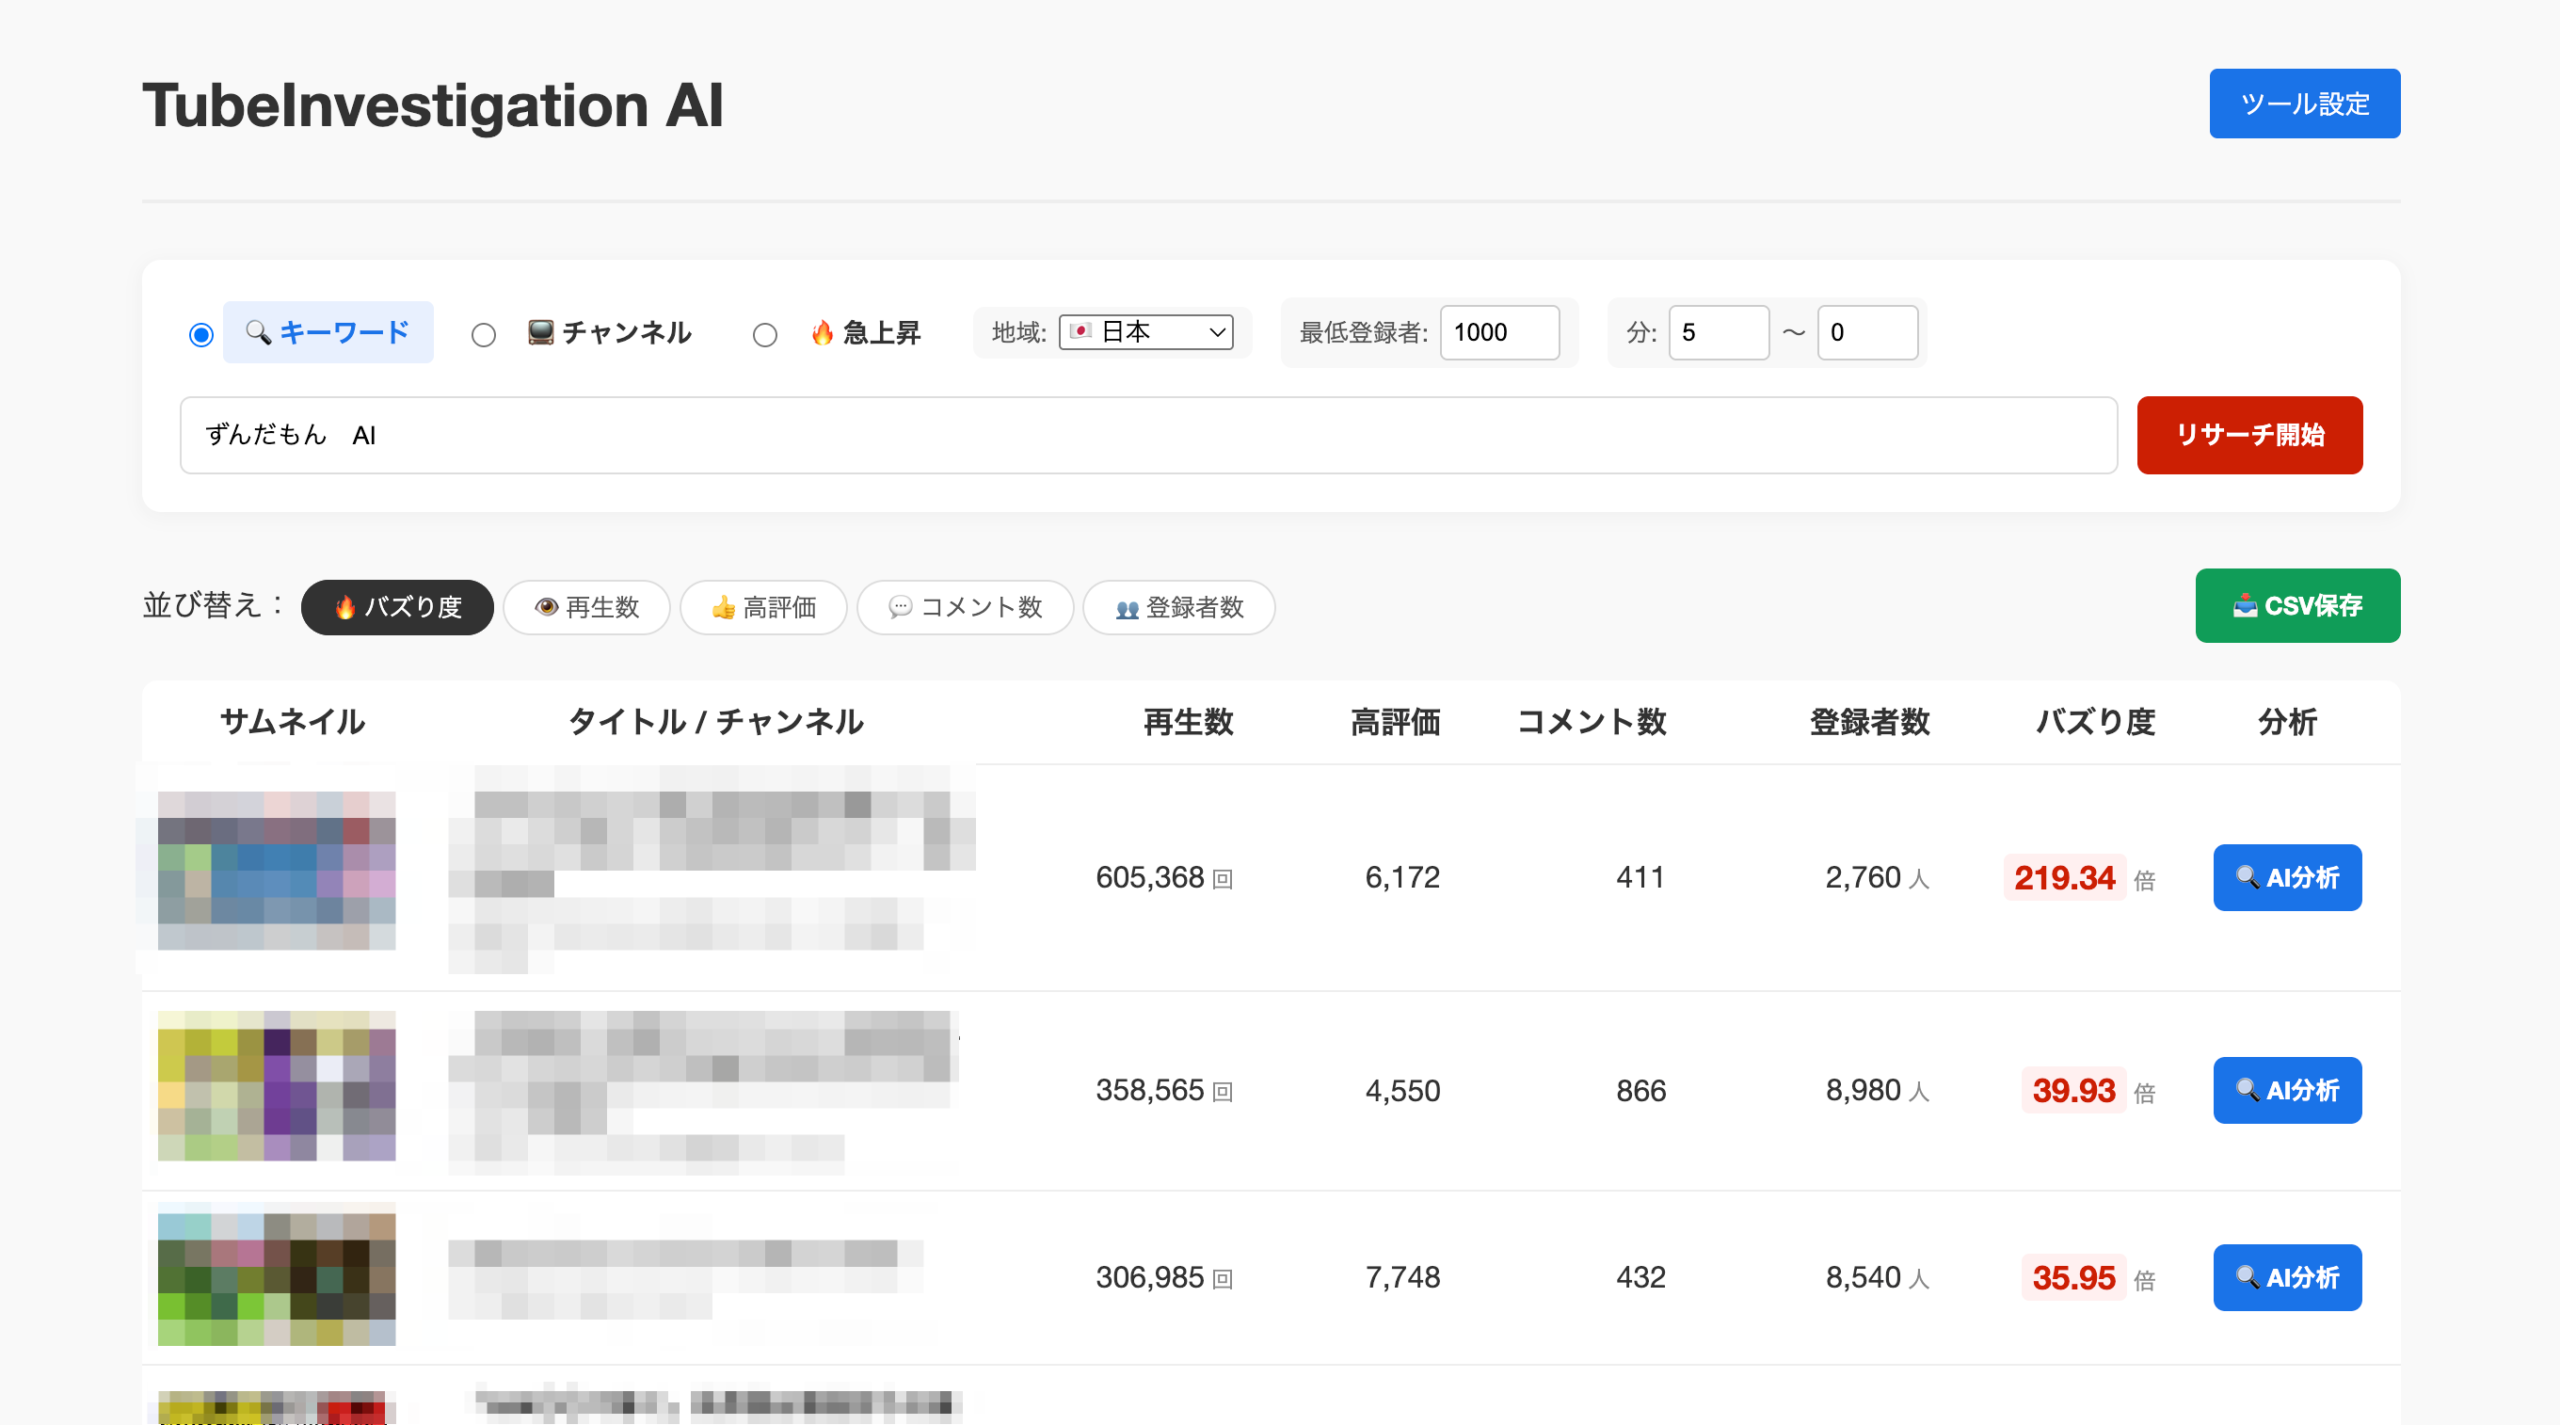
Task: Choose the 急上昇 trending radio option
Action: tap(765, 334)
